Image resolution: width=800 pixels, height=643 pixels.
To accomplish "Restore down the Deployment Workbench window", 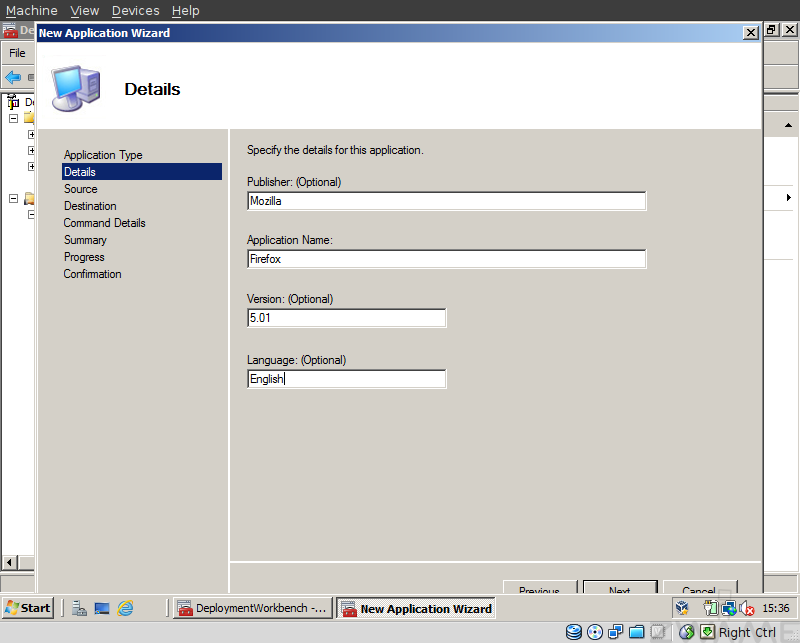I will coord(771,30).
